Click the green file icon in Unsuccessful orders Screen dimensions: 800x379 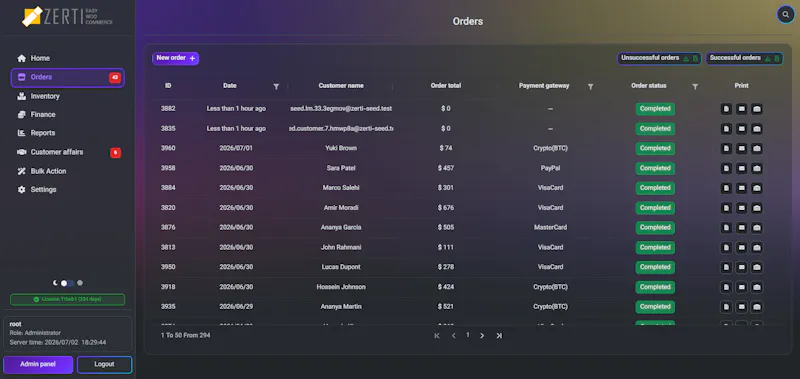(x=695, y=59)
